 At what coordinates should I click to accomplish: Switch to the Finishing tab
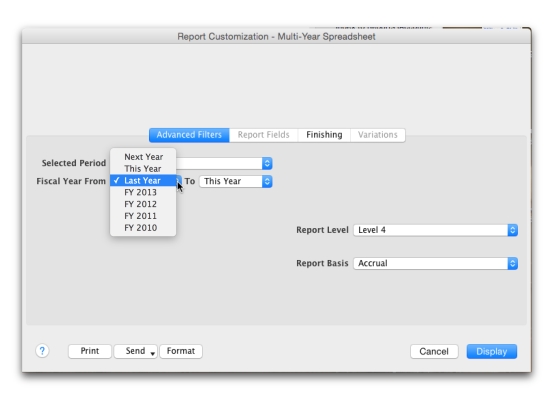tap(324, 135)
